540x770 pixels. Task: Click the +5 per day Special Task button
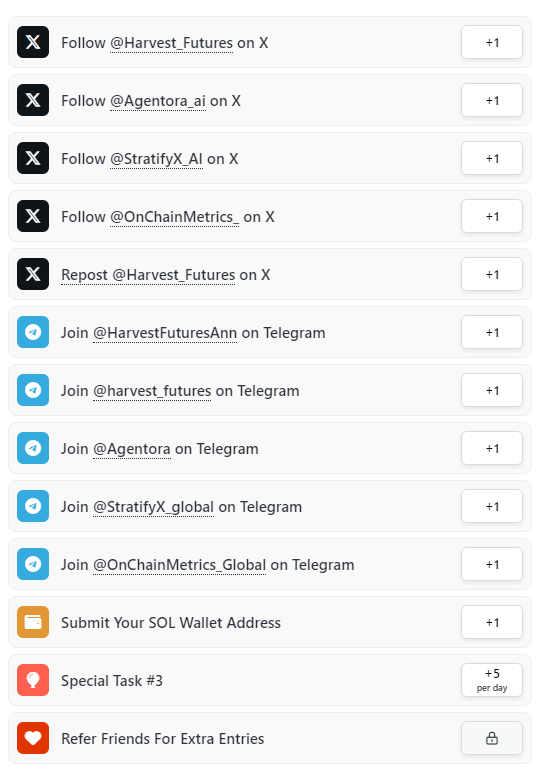tap(492, 680)
